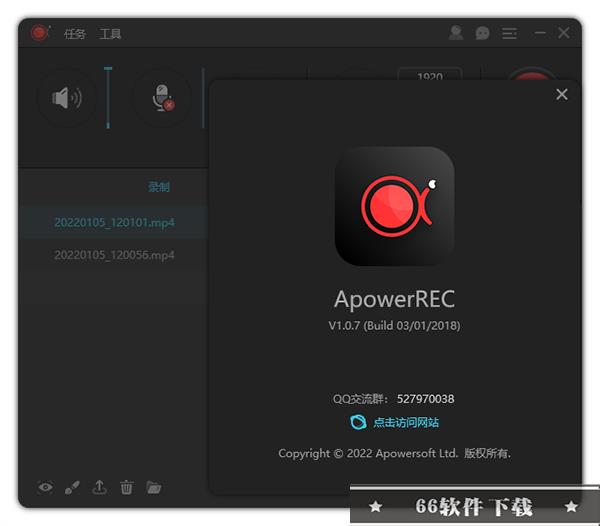Open the user account icon
Image resolution: width=600 pixels, height=526 pixels.
click(x=455, y=33)
